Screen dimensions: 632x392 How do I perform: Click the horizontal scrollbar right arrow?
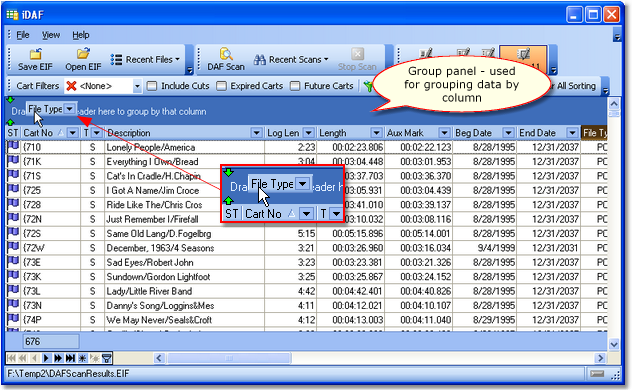point(601,358)
